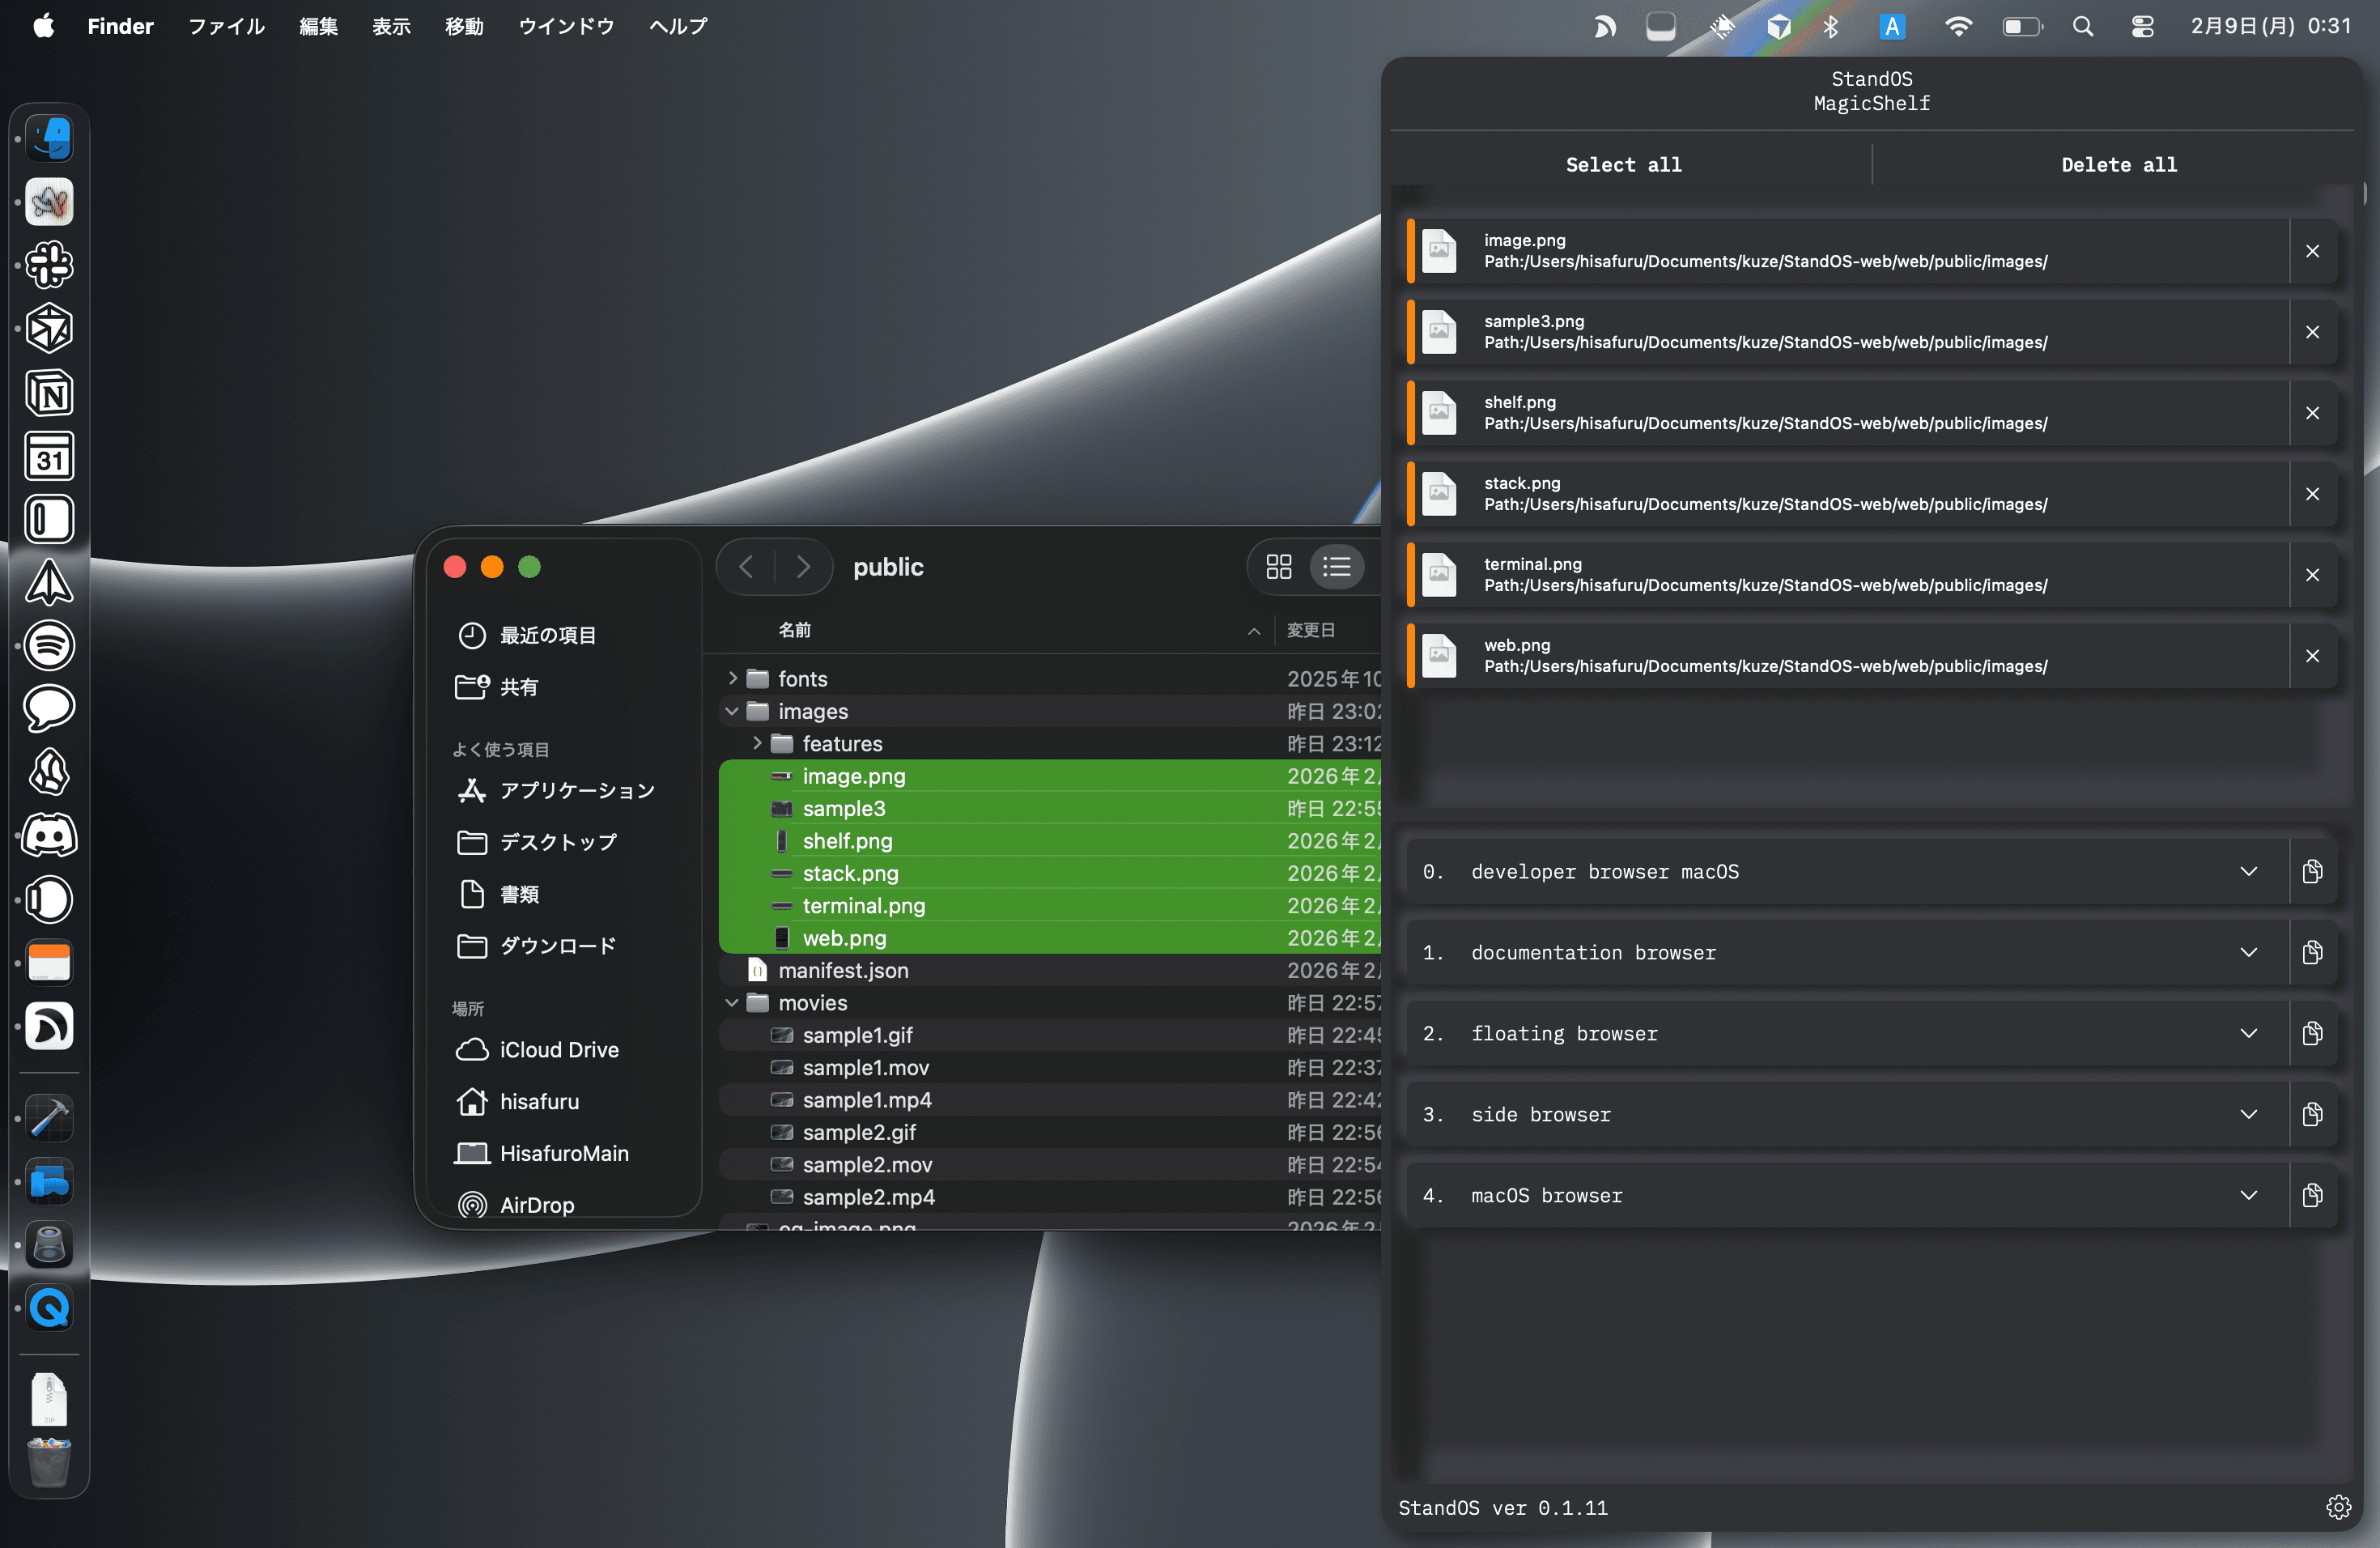Image resolution: width=2380 pixels, height=1548 pixels.
Task: Remove web.png from the shelf
Action: (2311, 656)
